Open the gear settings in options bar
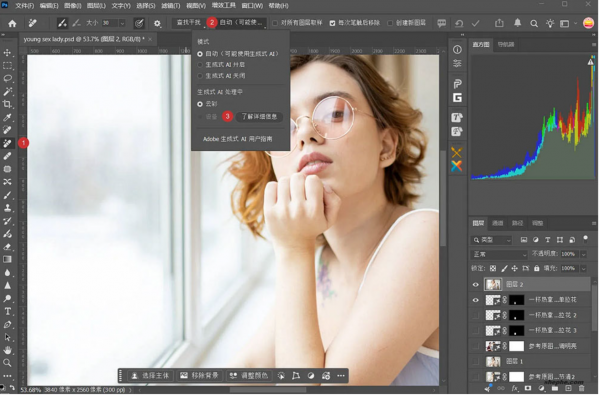 tap(157, 23)
